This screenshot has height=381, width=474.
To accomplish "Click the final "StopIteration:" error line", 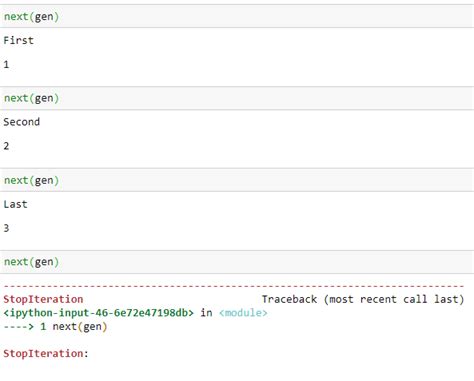I will [x=46, y=353].
